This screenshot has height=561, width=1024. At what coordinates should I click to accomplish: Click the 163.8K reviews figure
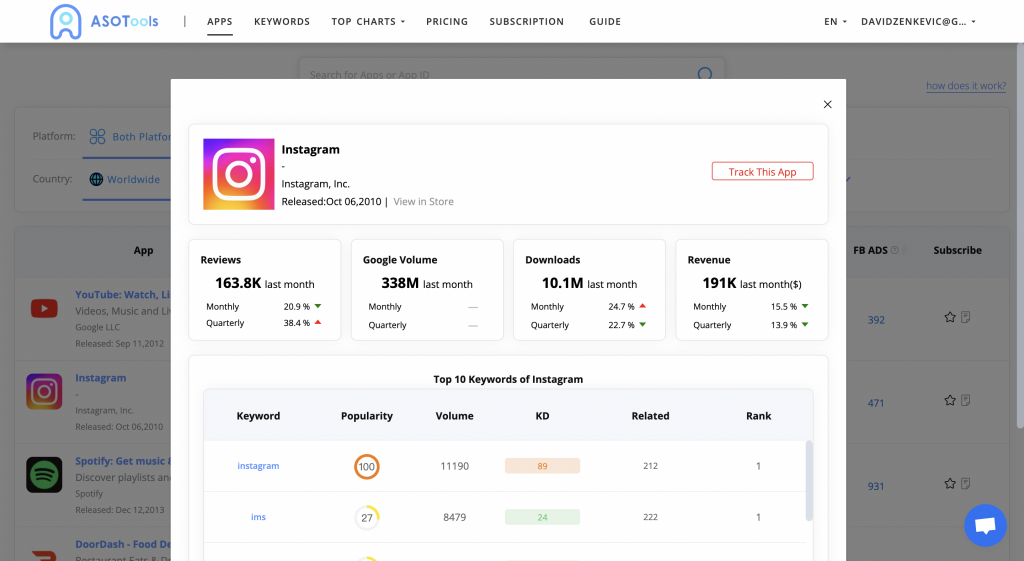tap(238, 283)
